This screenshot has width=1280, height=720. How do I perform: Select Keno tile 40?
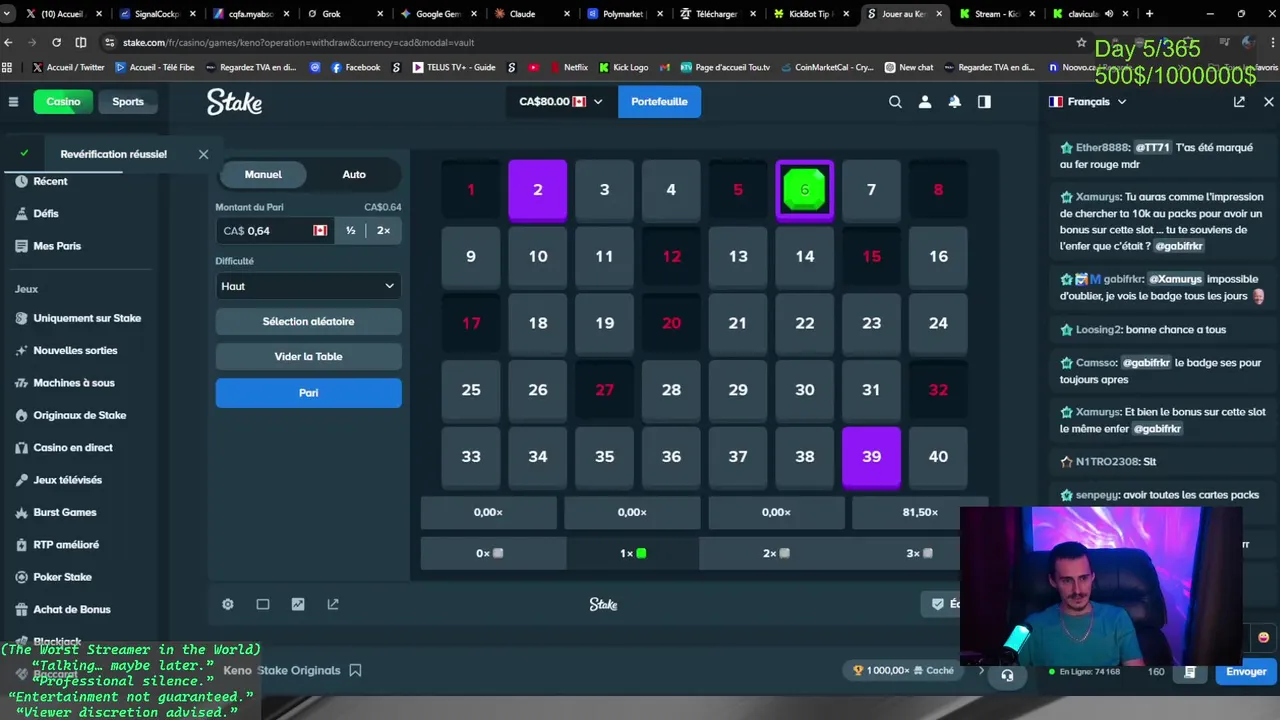(x=938, y=457)
